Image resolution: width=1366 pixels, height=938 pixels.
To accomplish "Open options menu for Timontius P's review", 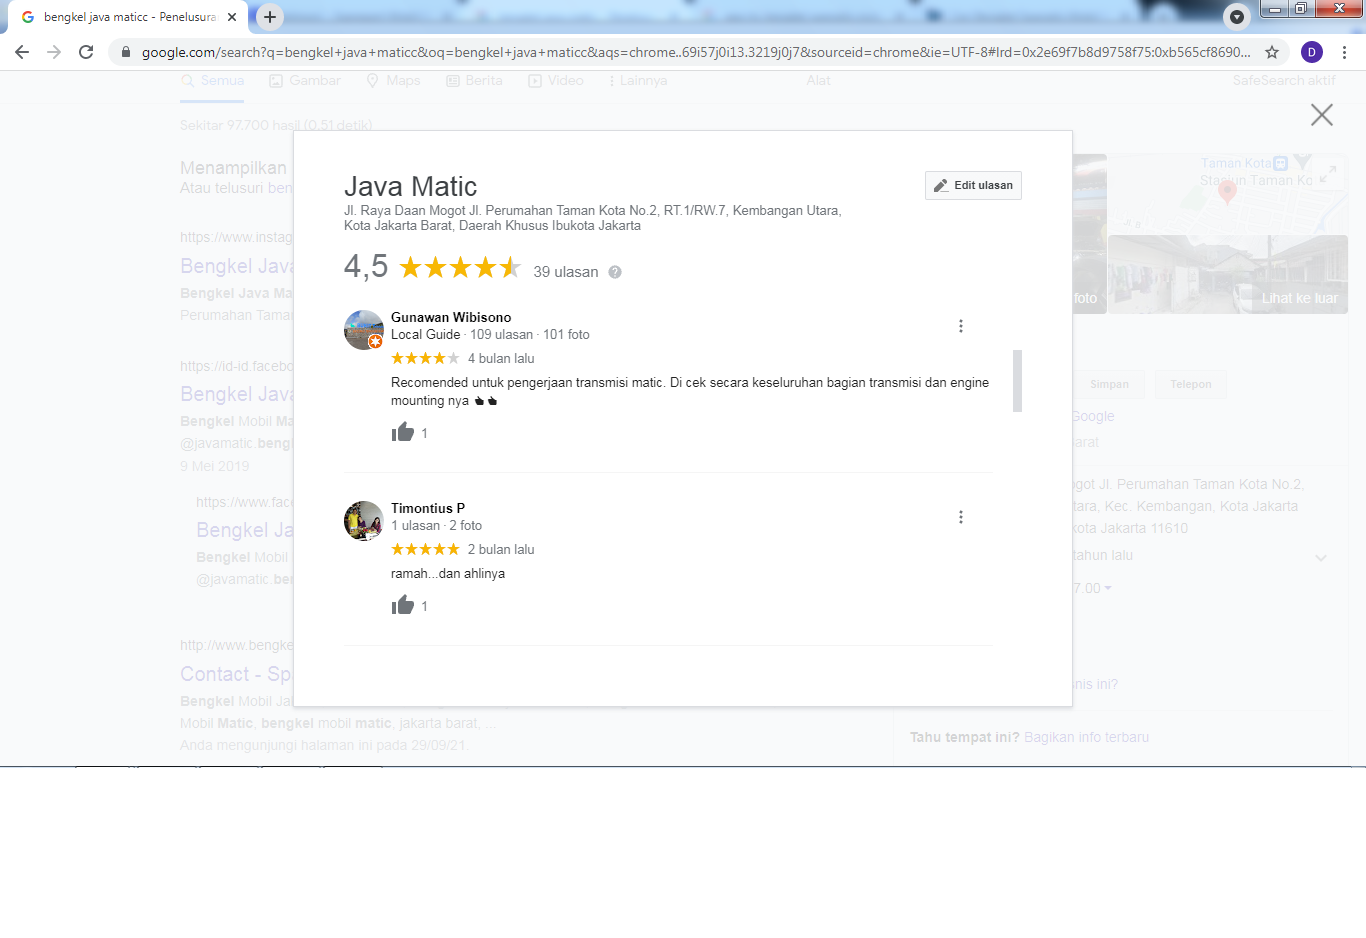I will [960, 517].
